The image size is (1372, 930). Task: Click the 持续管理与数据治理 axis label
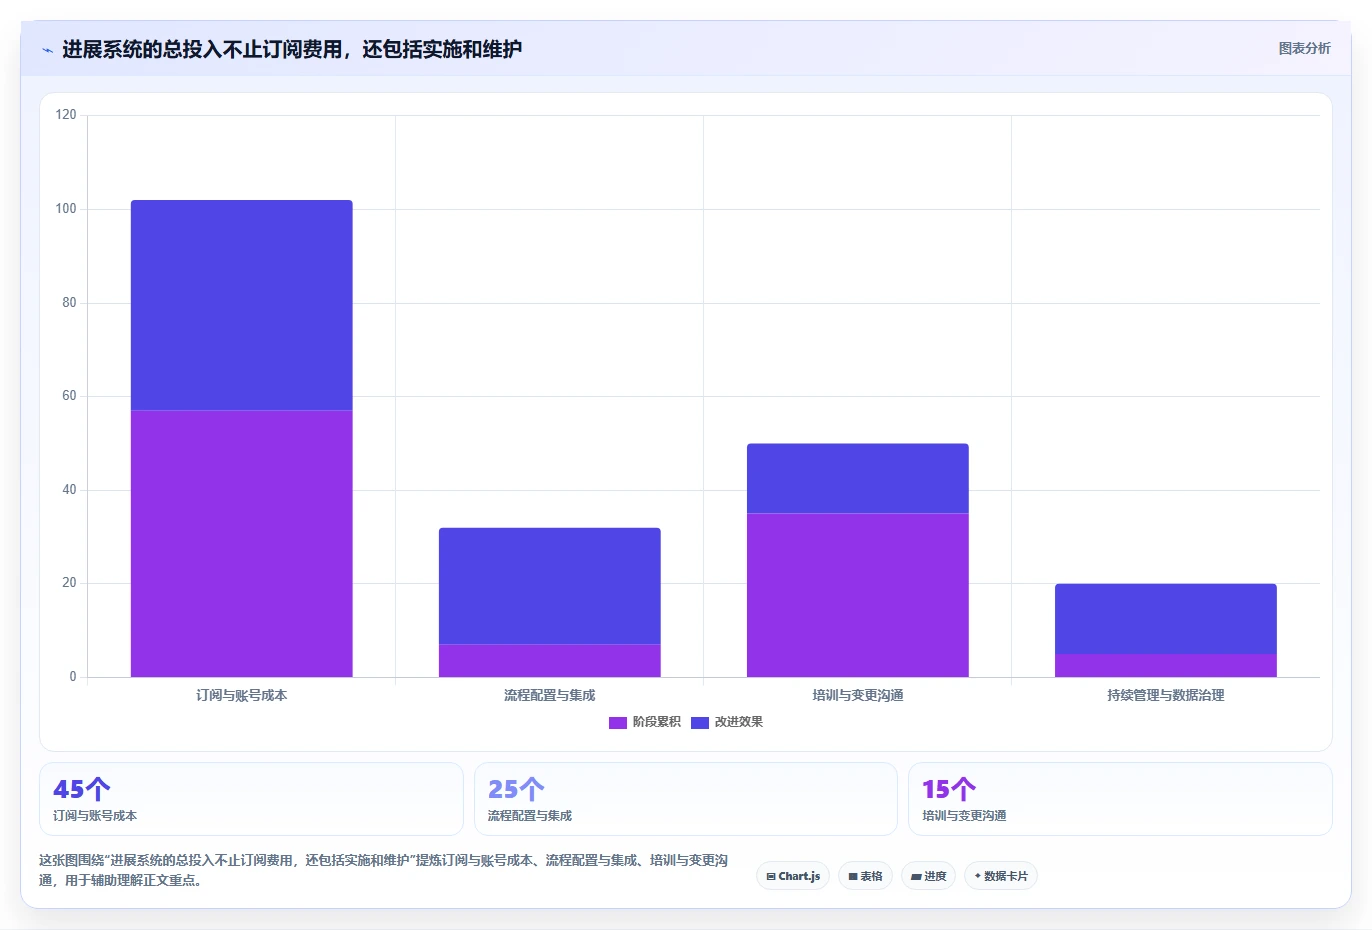click(1166, 695)
